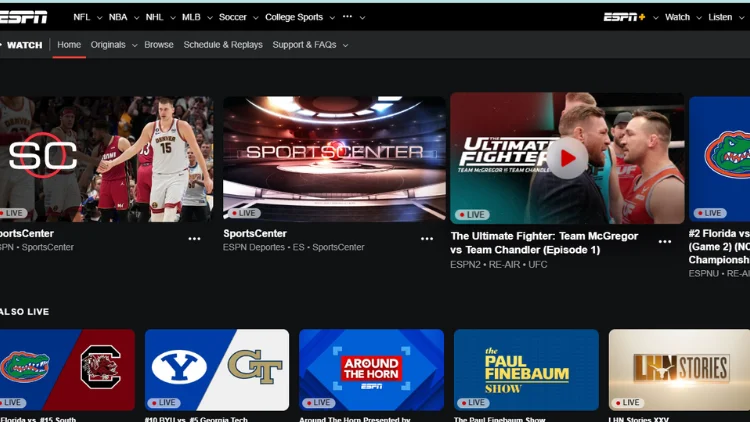Open Around The Horn live tile
The image size is (750, 422).
(371, 369)
